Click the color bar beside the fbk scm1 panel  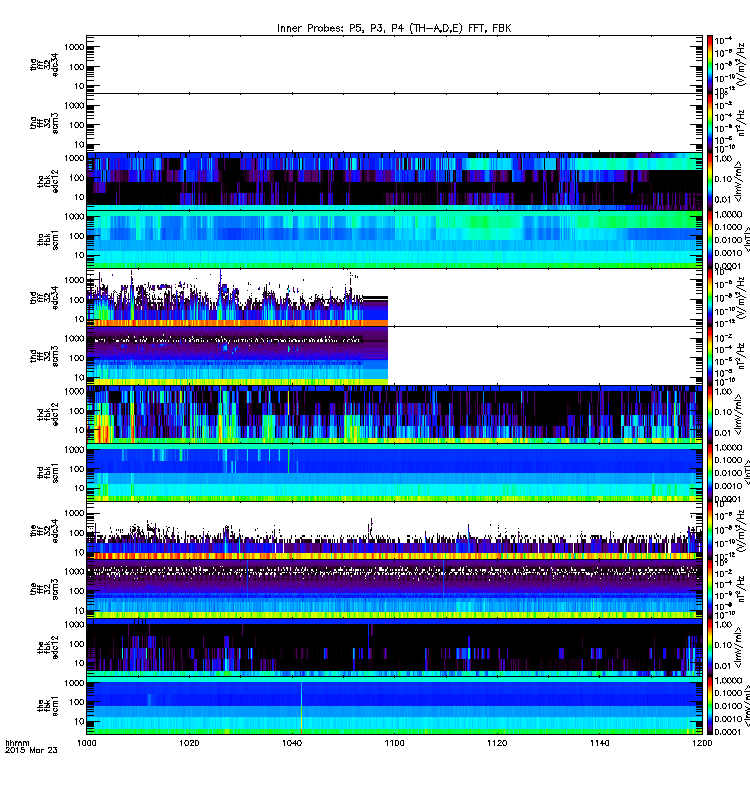click(x=710, y=705)
